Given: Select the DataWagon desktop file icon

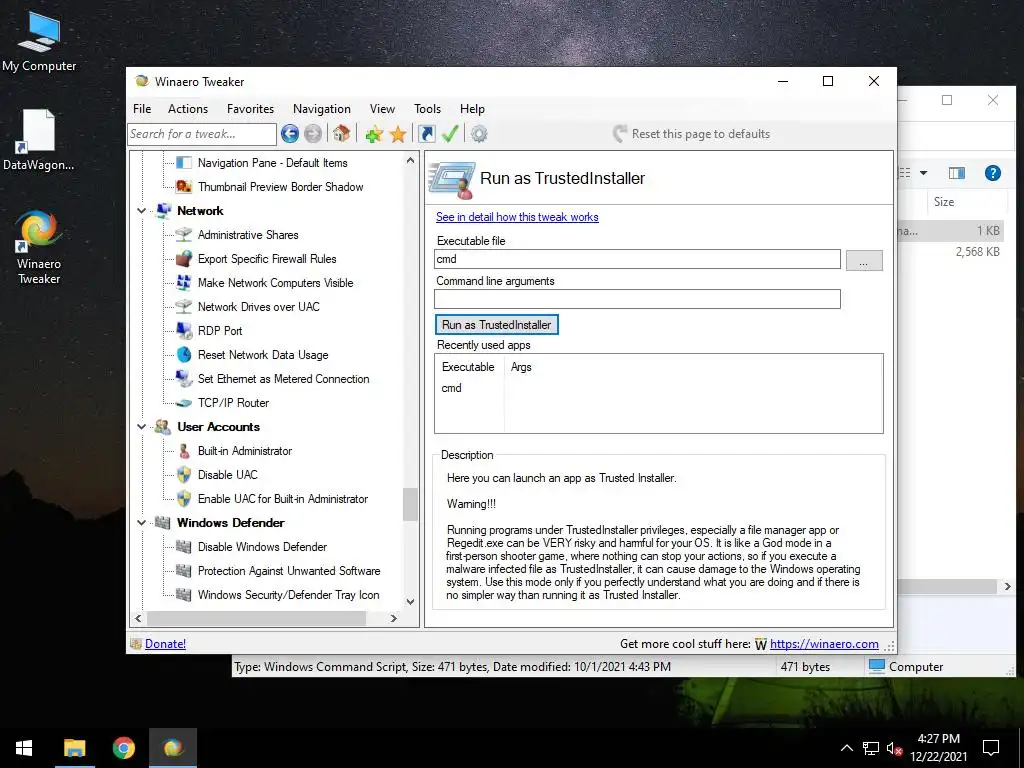Looking at the screenshot, I should pyautogui.click(x=39, y=140).
